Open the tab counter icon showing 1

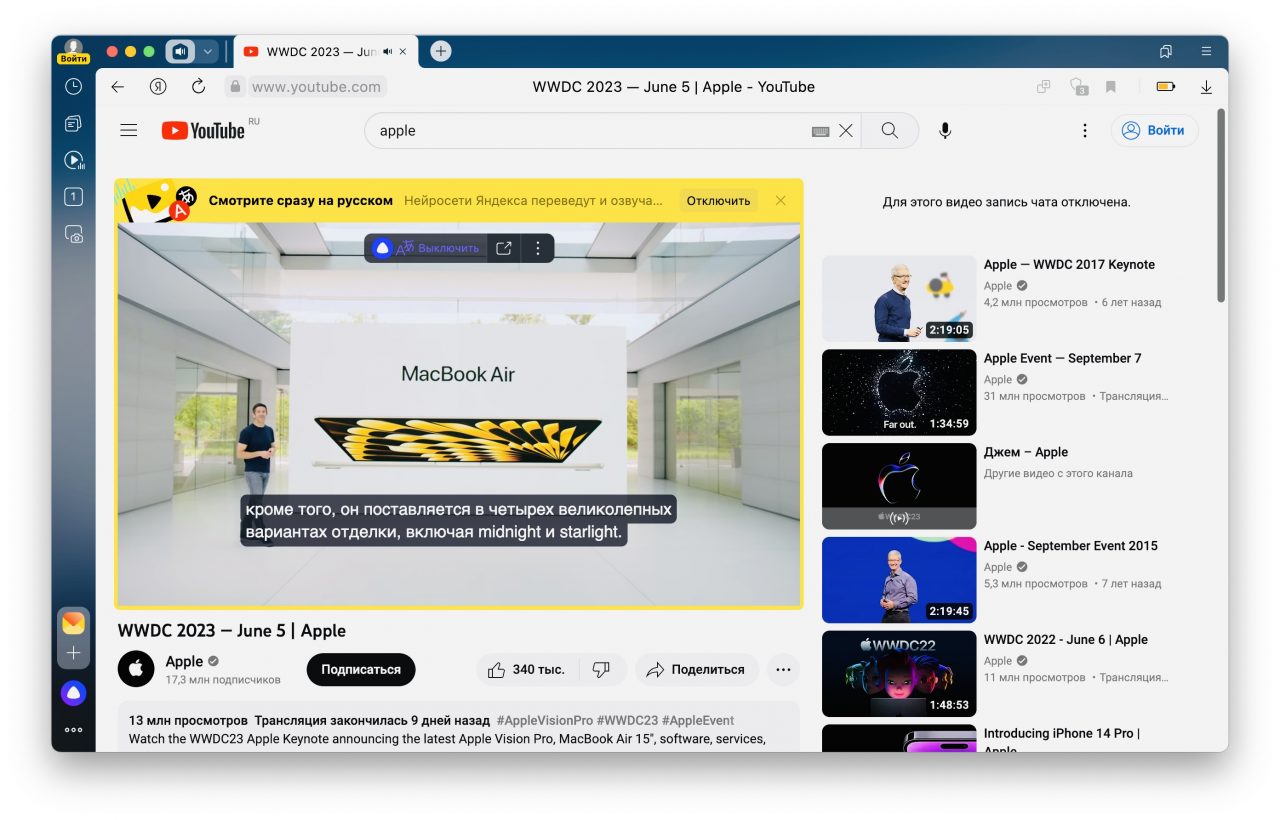click(73, 197)
